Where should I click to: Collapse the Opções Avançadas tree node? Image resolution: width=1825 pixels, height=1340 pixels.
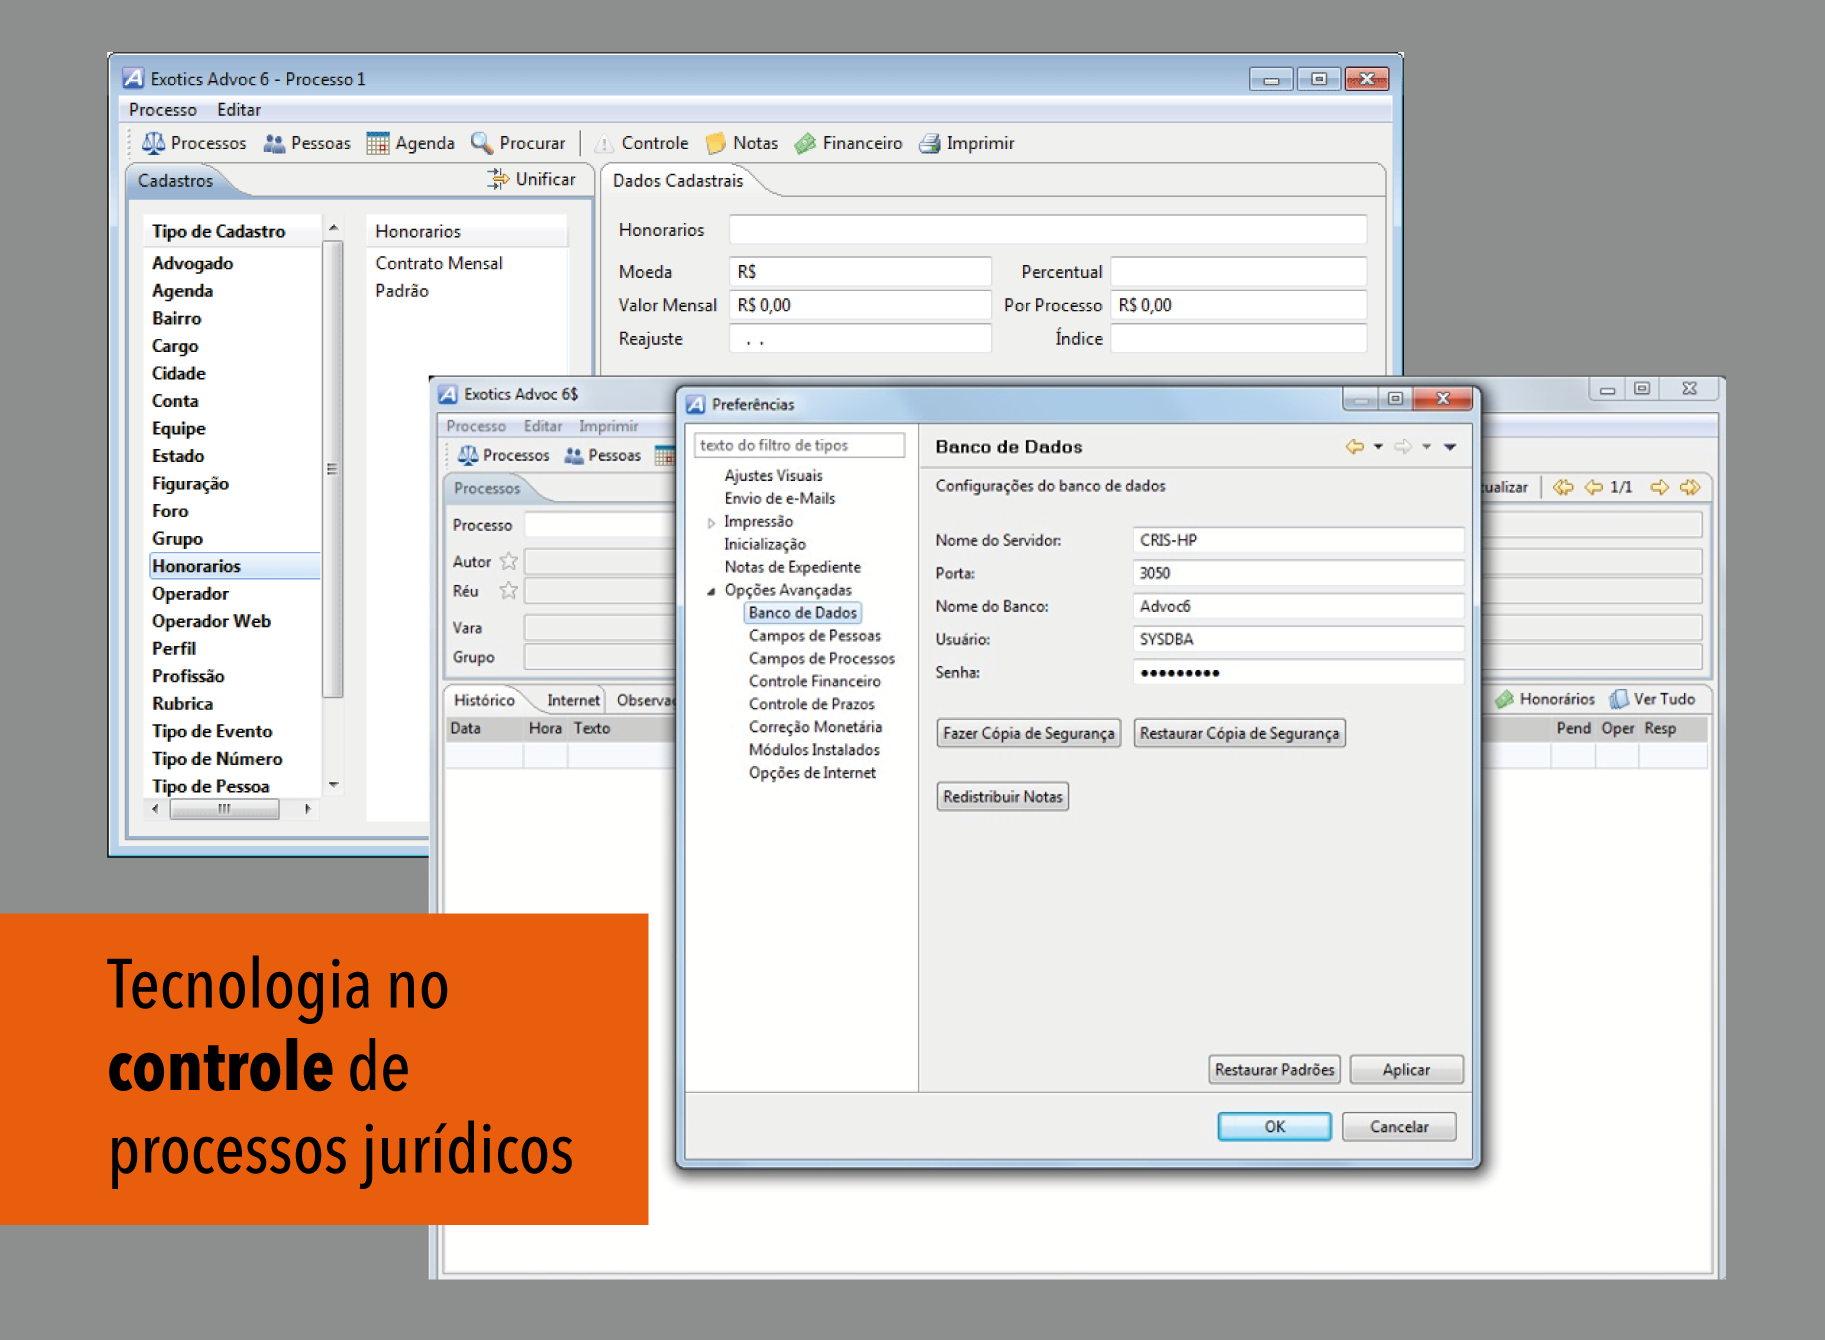pyautogui.click(x=711, y=591)
